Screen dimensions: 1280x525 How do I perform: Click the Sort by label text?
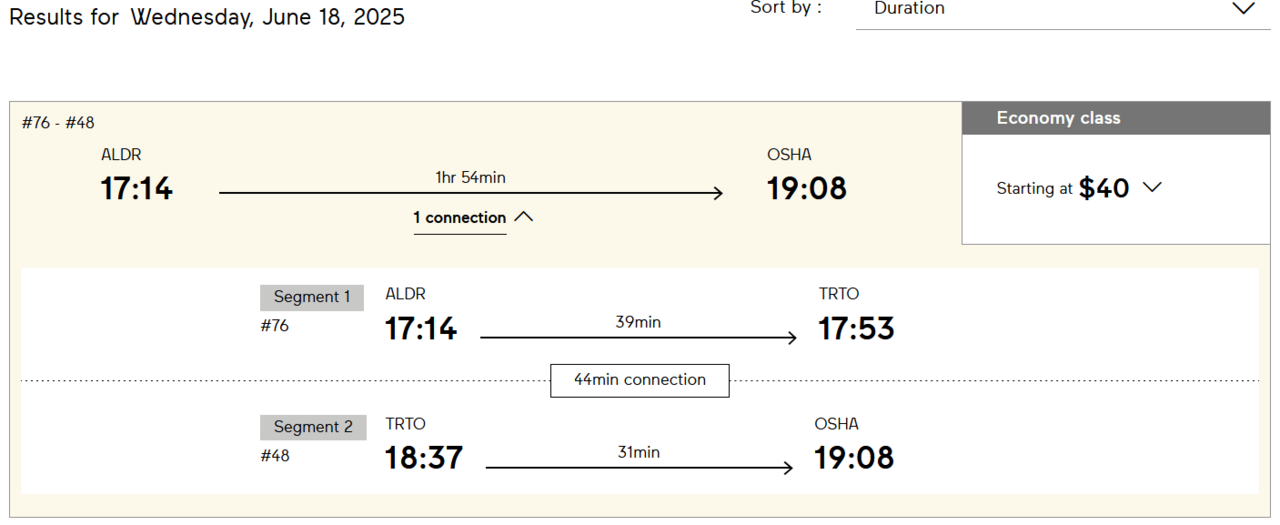786,8
